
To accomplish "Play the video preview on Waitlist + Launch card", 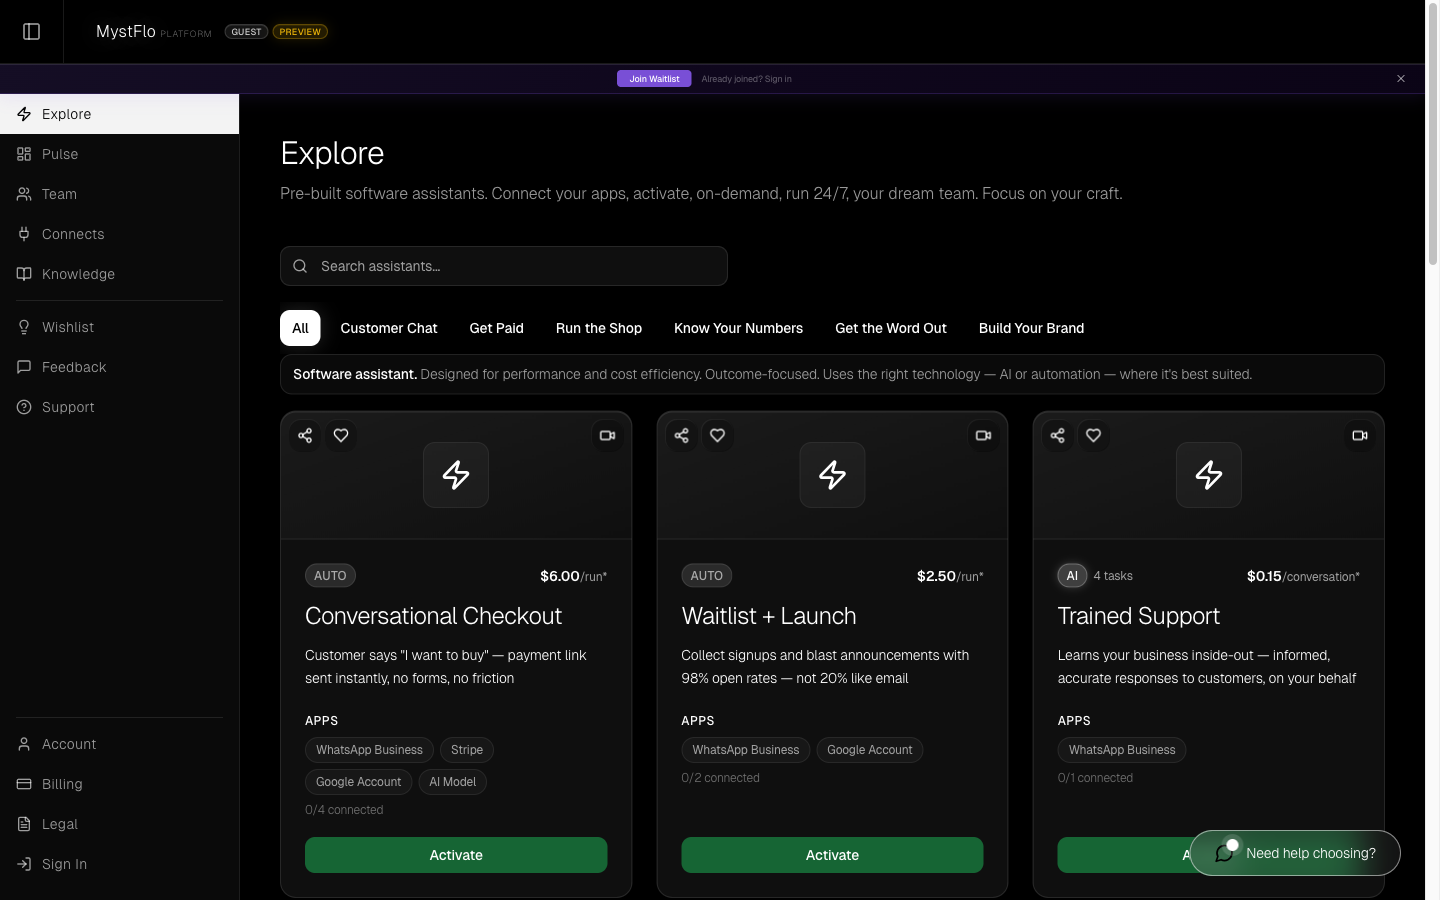I will tap(983, 435).
